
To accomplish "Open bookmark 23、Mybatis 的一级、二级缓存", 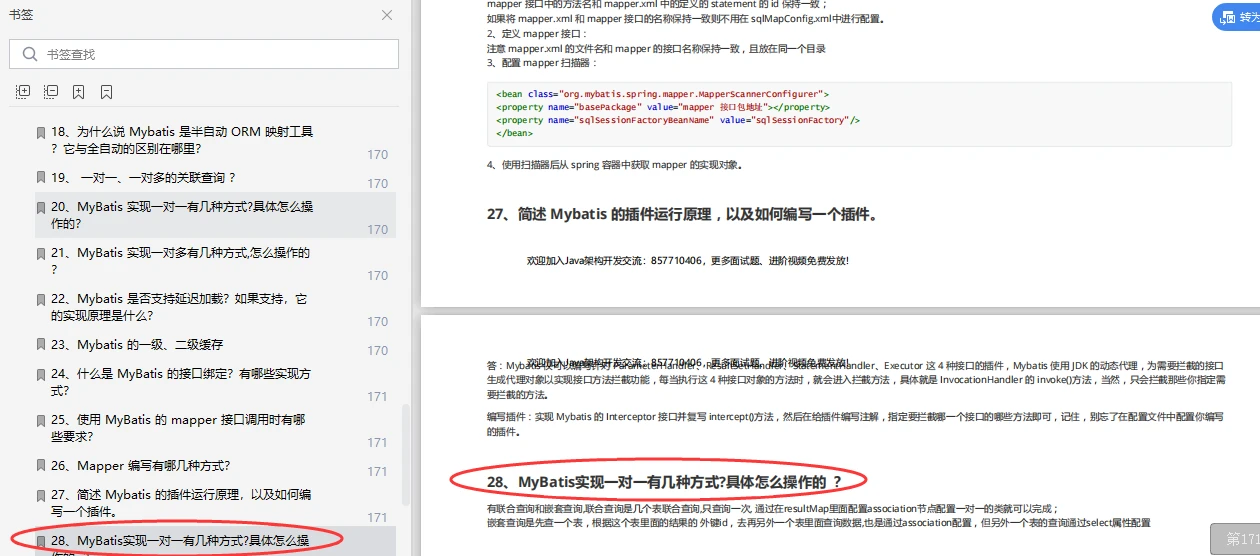I will [x=137, y=344].
